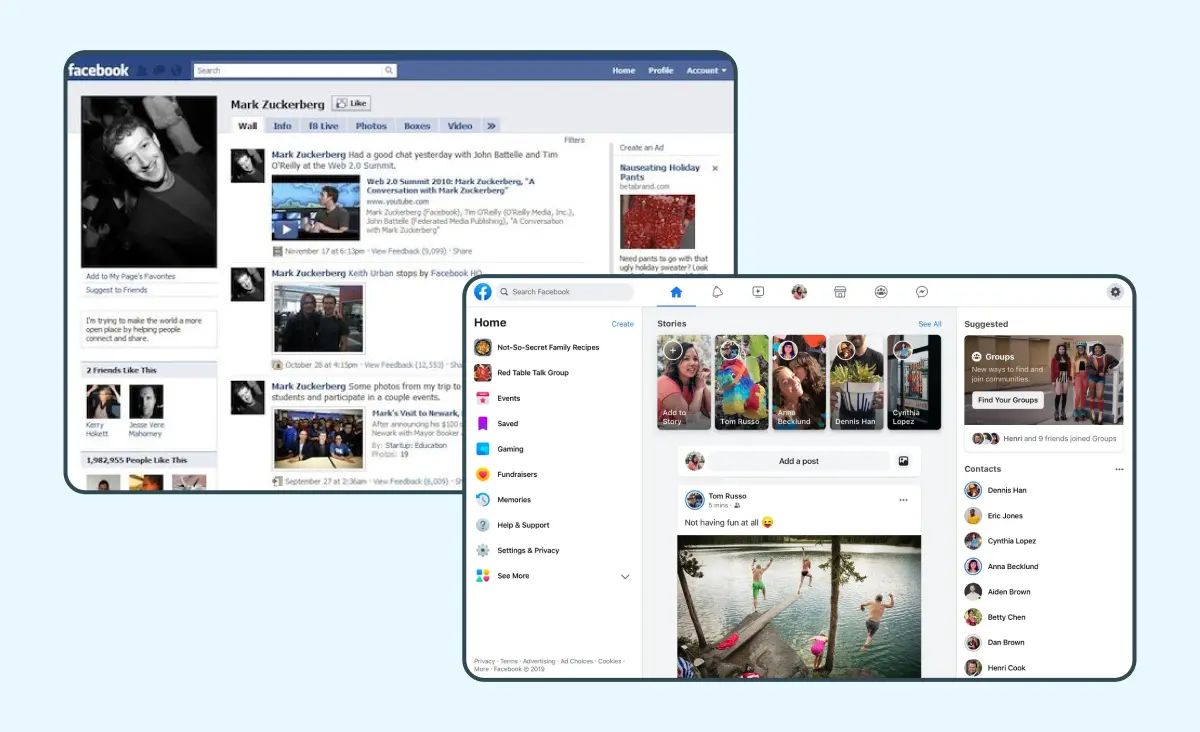
Task: Open notifications bell icon
Action: click(717, 292)
